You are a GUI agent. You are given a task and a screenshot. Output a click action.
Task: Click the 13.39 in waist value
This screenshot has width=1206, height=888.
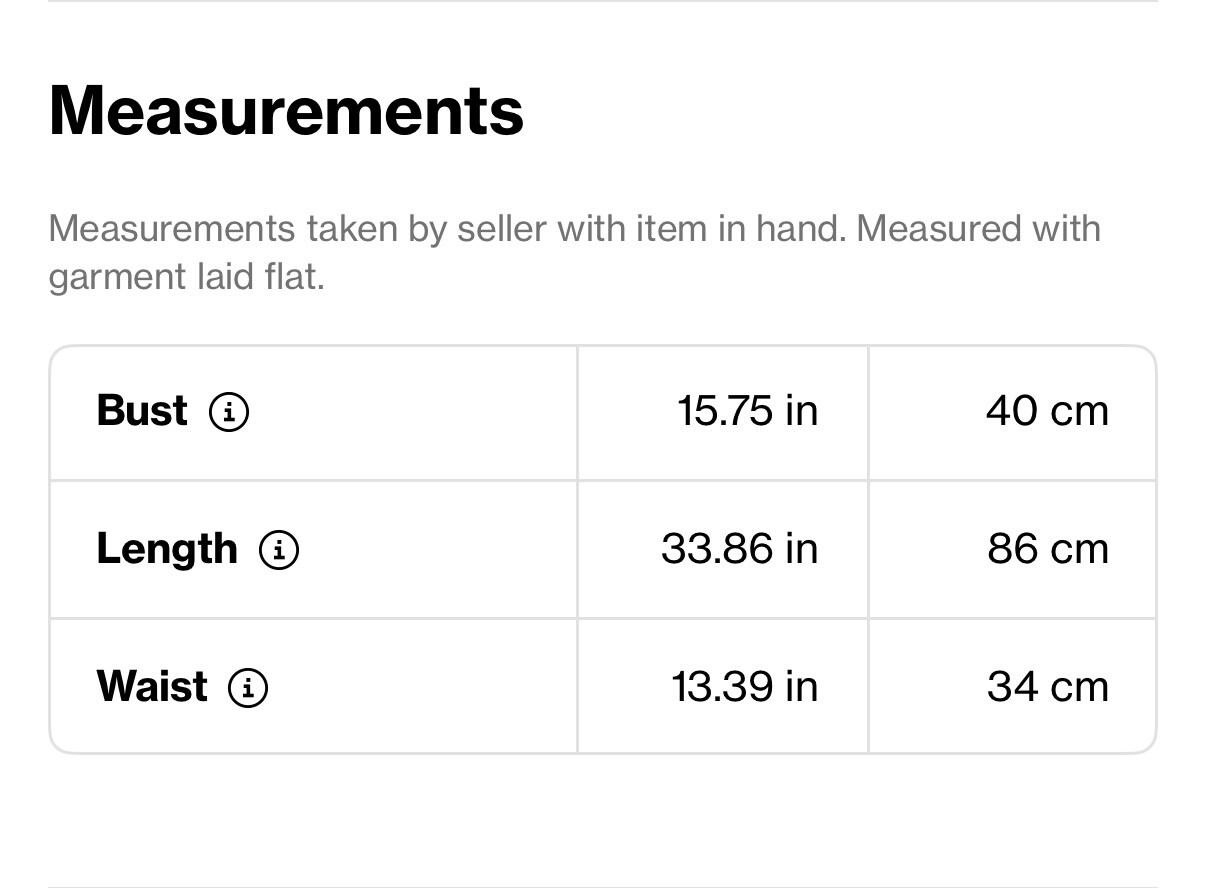744,687
